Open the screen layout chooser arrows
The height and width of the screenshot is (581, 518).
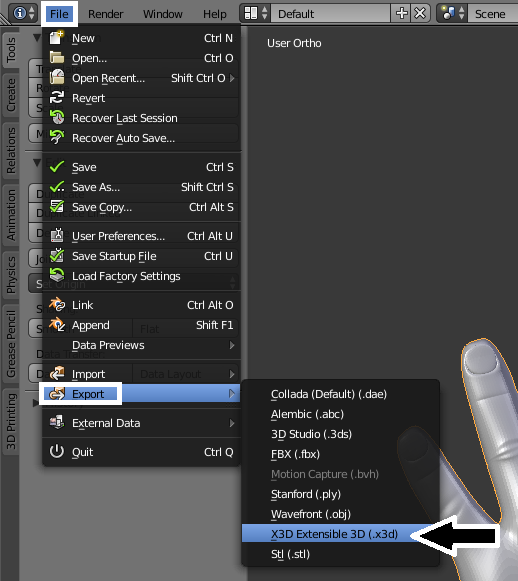click(x=265, y=14)
